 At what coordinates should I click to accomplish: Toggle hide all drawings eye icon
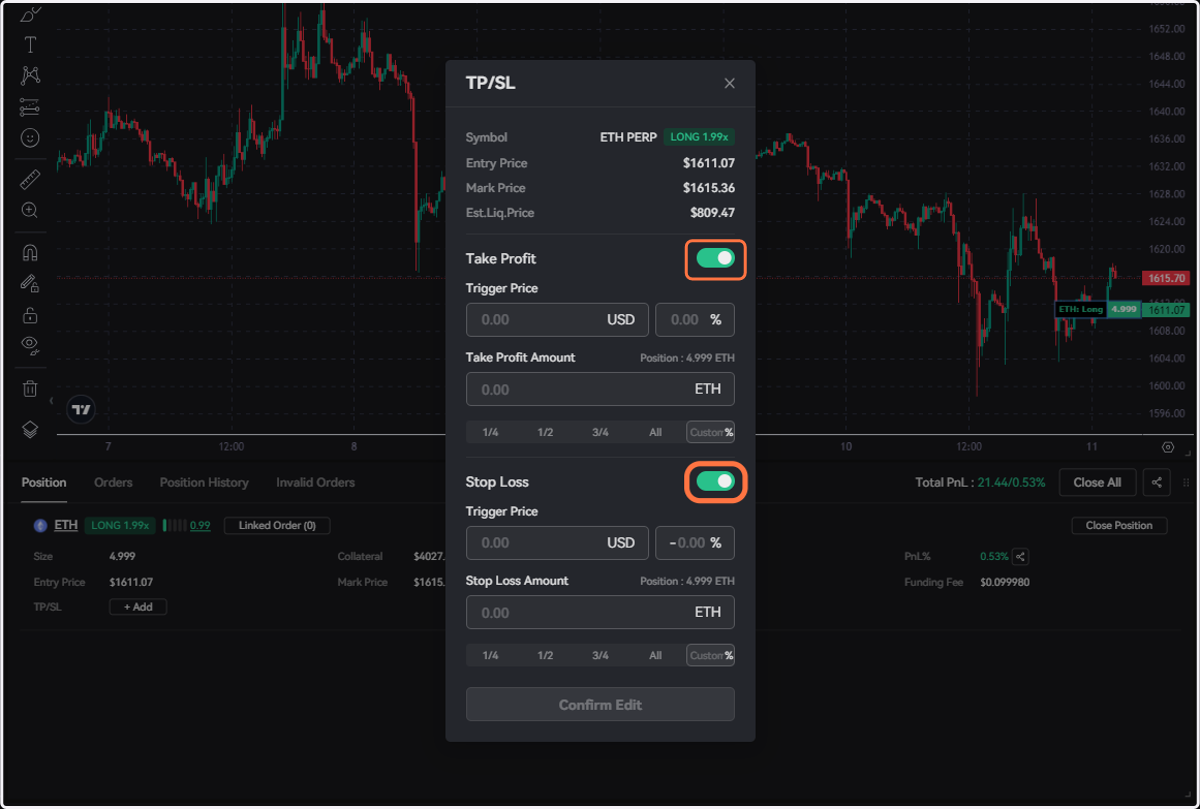[x=30, y=346]
